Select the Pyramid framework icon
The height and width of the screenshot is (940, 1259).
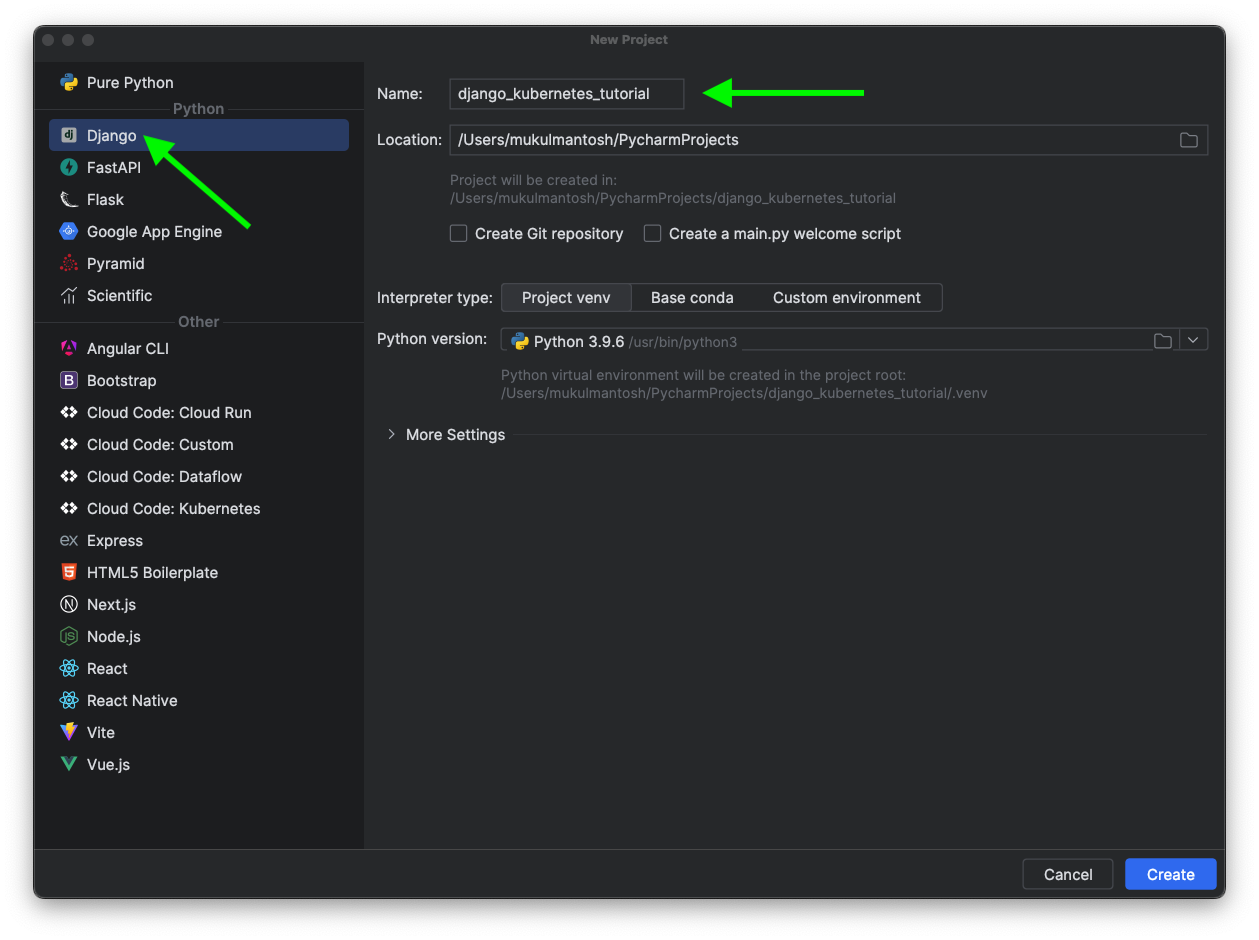click(69, 263)
